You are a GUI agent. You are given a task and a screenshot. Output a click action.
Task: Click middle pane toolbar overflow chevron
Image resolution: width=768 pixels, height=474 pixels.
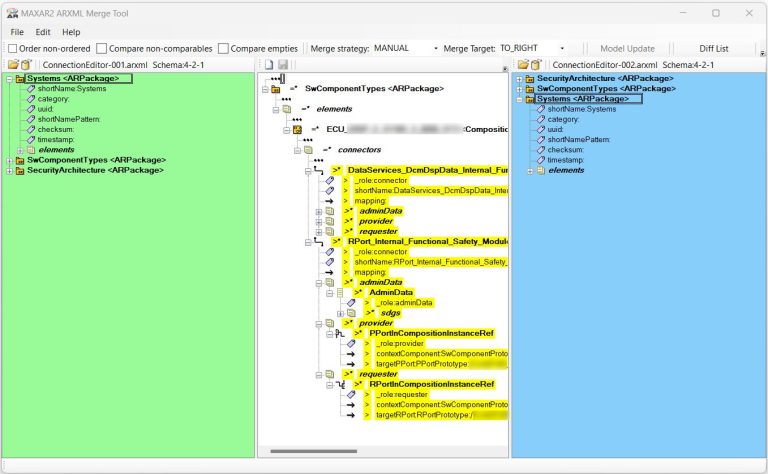[505, 69]
